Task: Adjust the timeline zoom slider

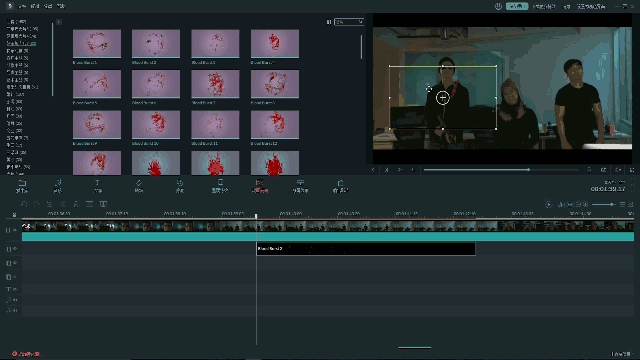Action: [603, 204]
